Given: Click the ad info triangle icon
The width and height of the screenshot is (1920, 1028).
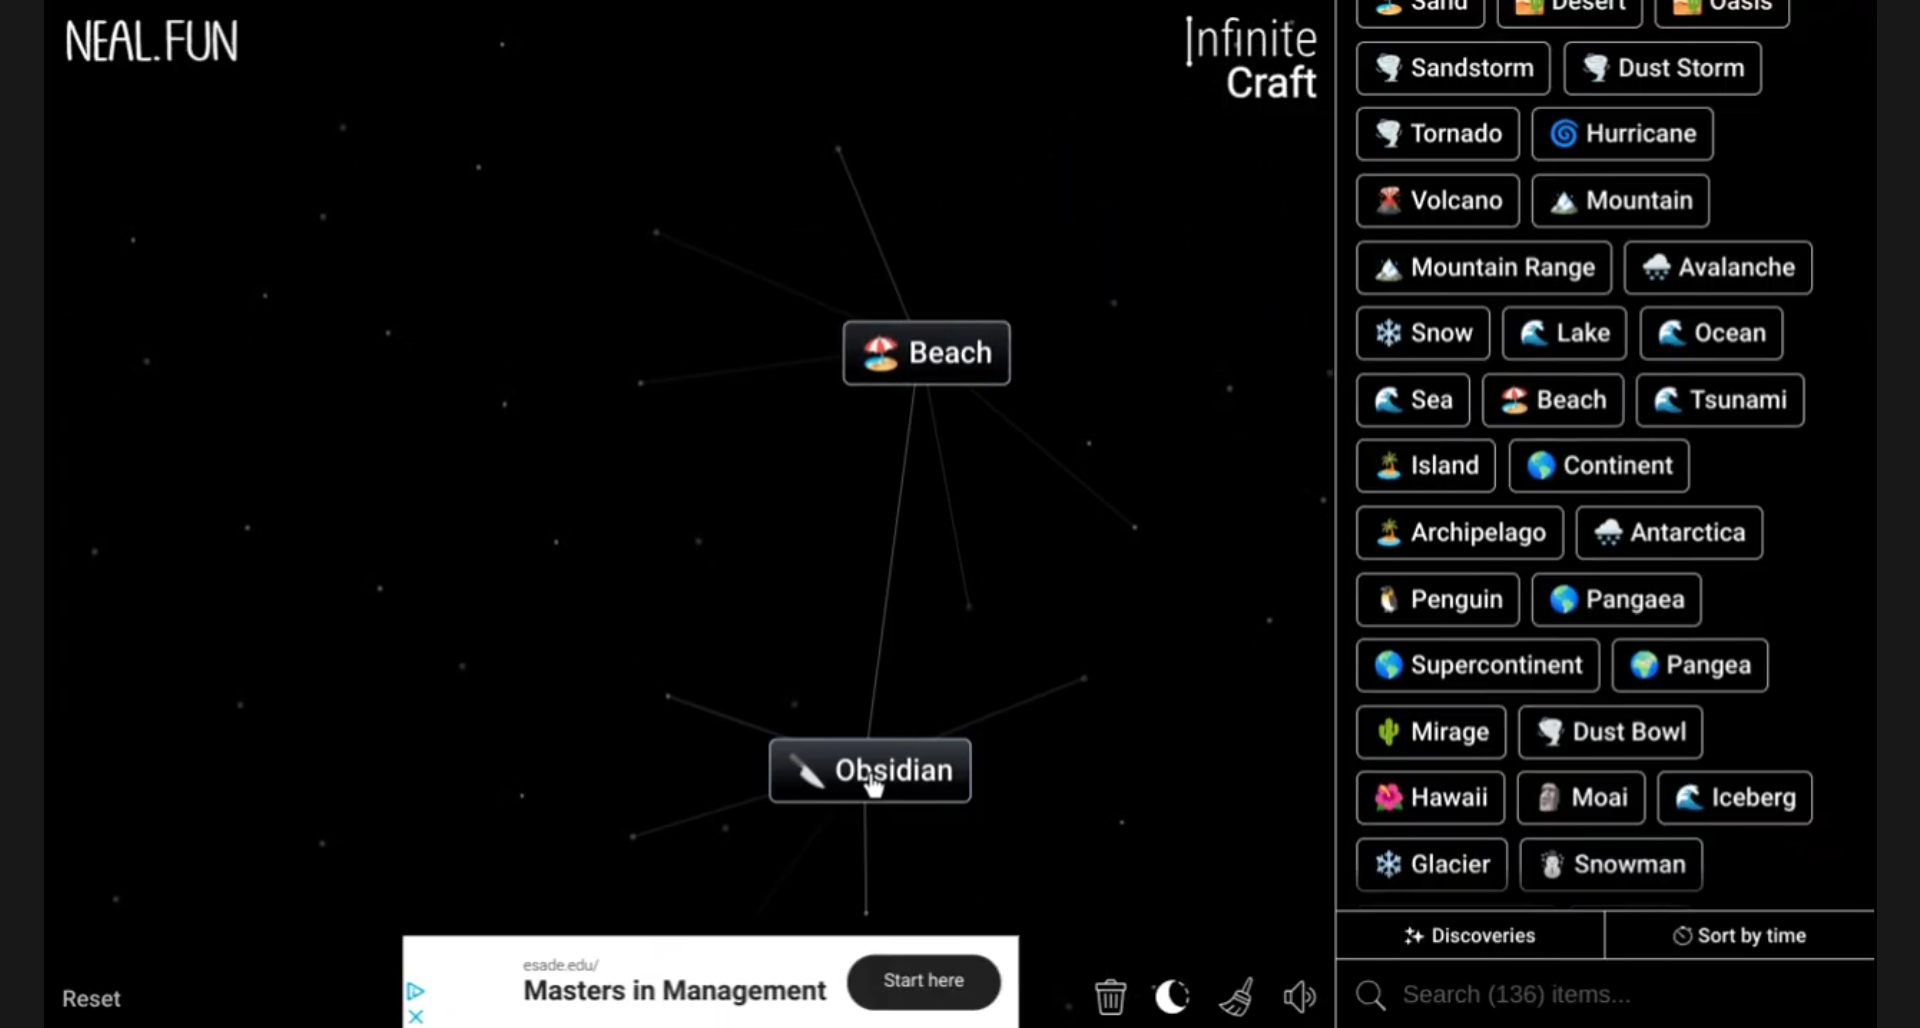Looking at the screenshot, I should (416, 991).
